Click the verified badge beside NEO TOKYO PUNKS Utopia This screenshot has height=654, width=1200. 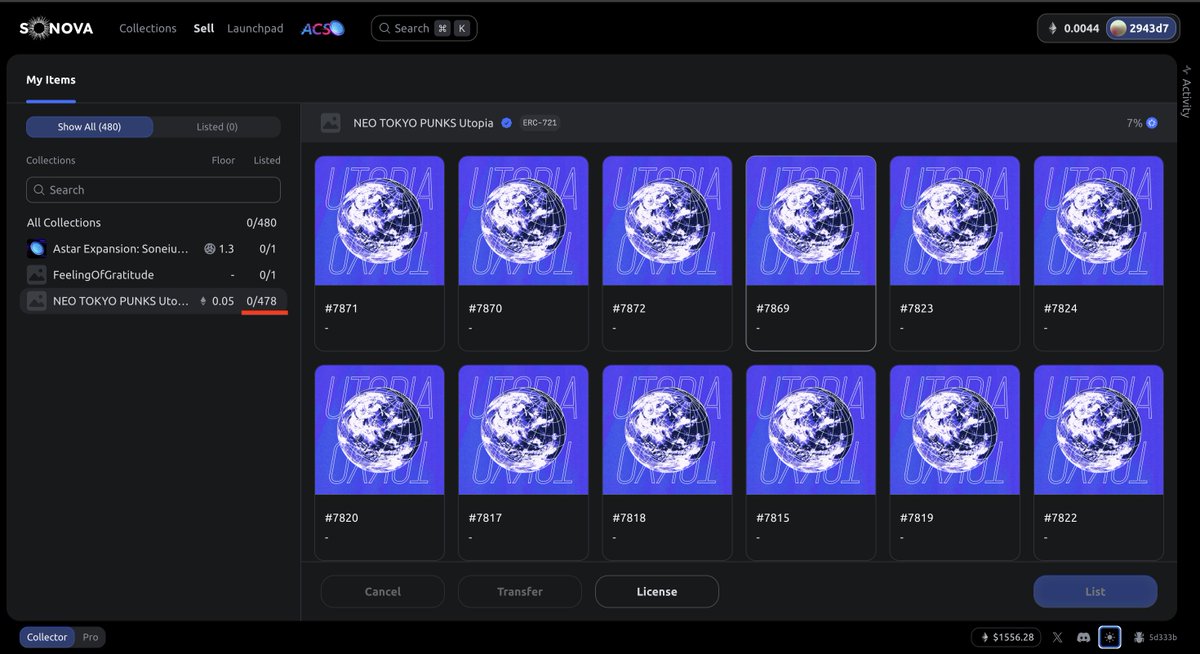tap(506, 123)
